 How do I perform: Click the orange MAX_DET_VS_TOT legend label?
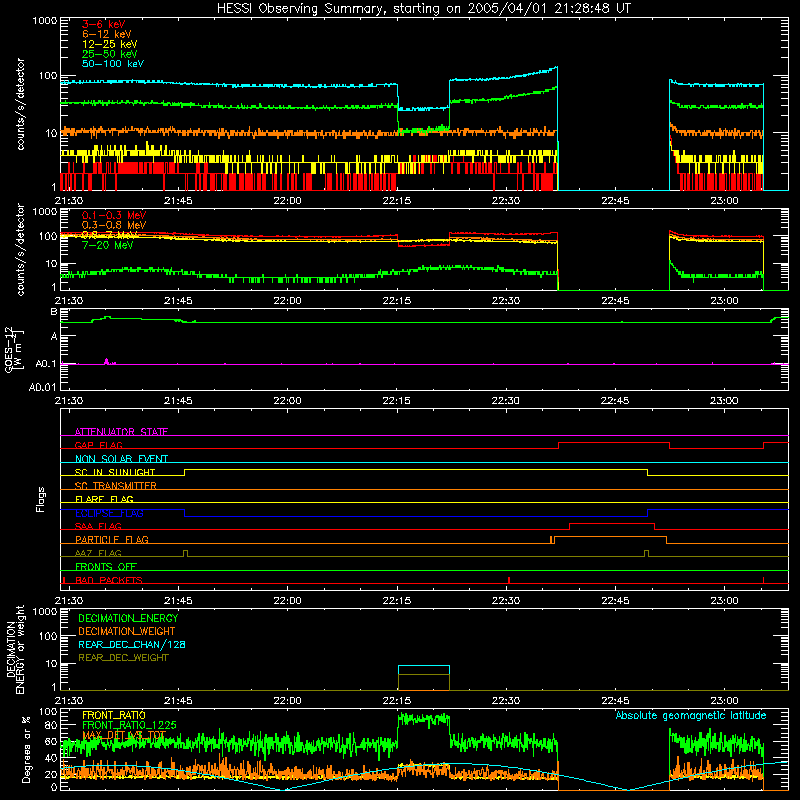pos(124,735)
